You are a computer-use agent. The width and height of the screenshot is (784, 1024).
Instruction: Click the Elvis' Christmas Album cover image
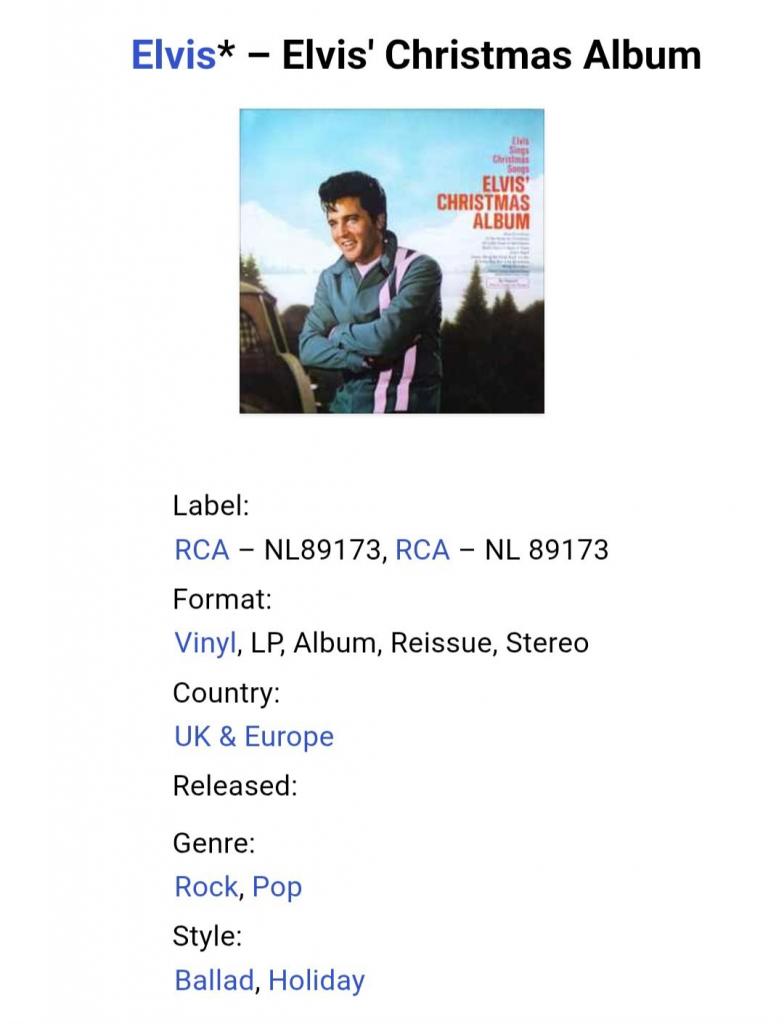click(x=392, y=261)
